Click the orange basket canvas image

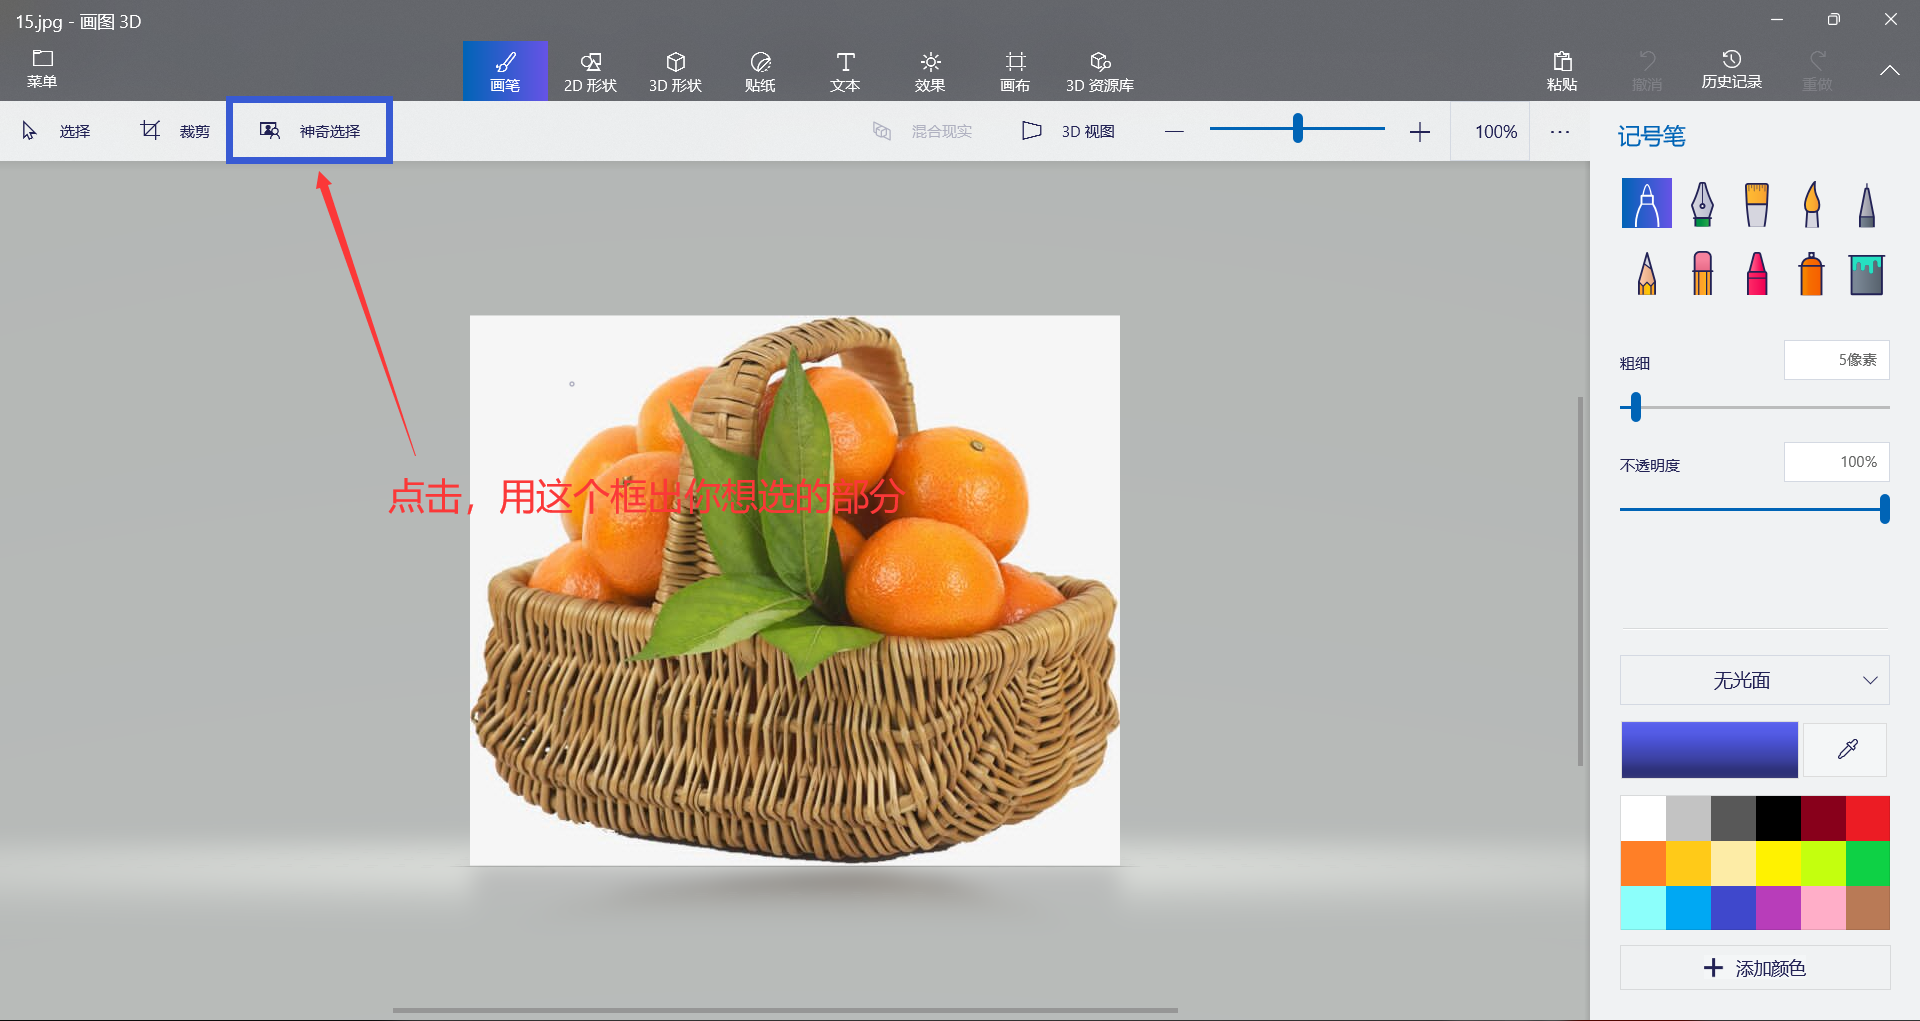(795, 590)
